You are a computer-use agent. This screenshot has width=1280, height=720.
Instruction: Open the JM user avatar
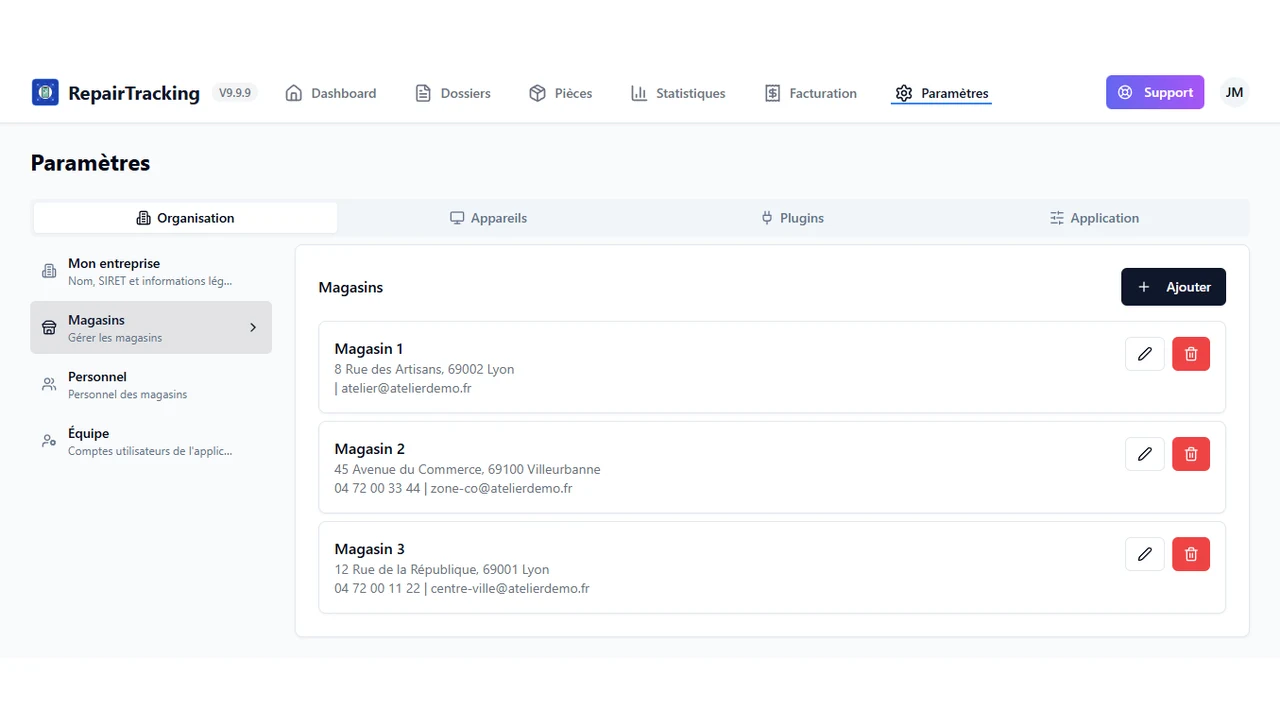pos(1235,92)
